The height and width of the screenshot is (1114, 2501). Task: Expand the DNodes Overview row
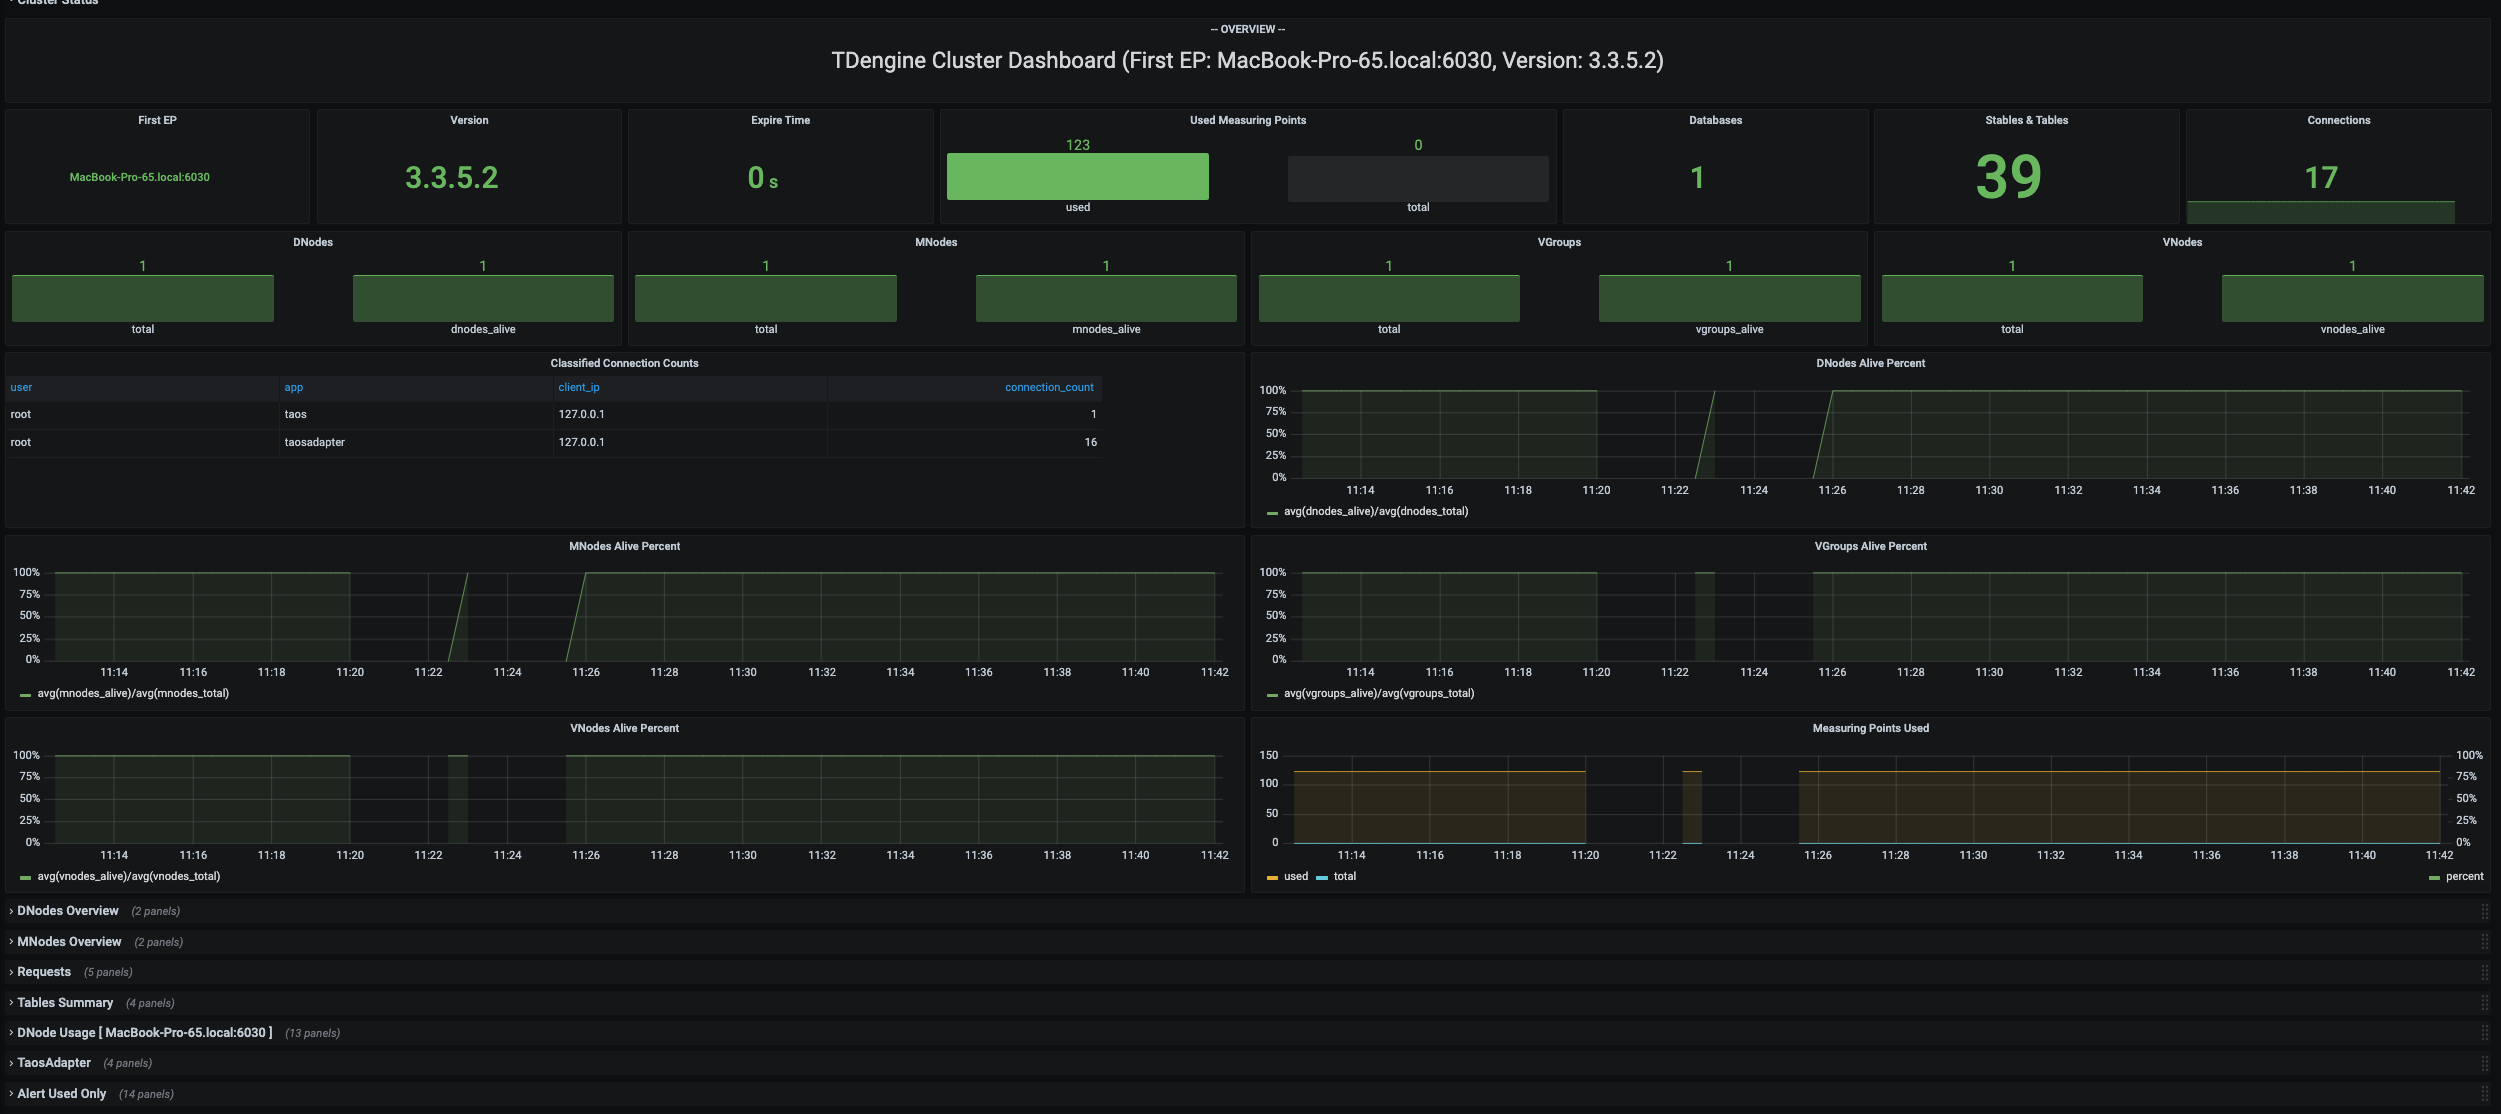[68, 911]
